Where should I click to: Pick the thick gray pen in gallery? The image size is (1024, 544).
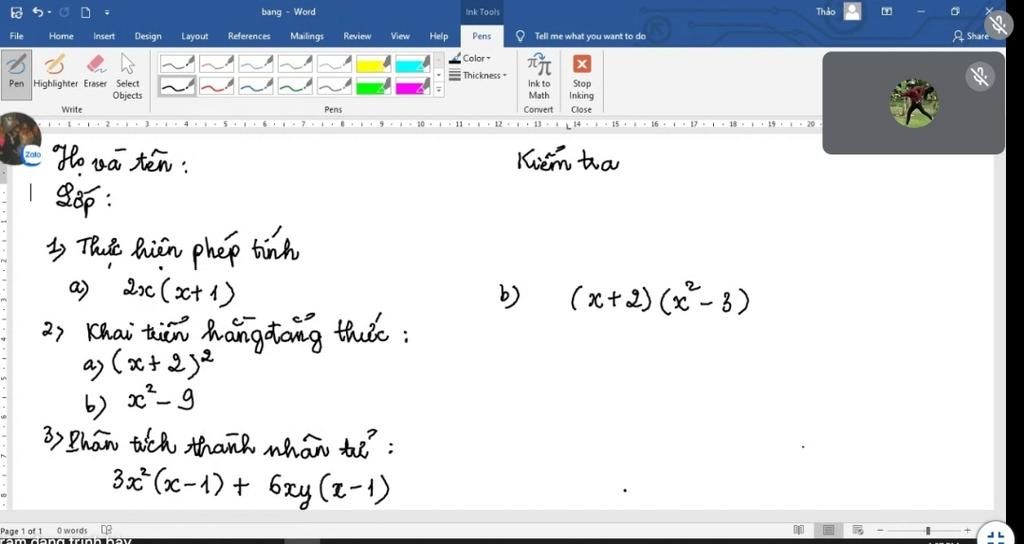(334, 85)
